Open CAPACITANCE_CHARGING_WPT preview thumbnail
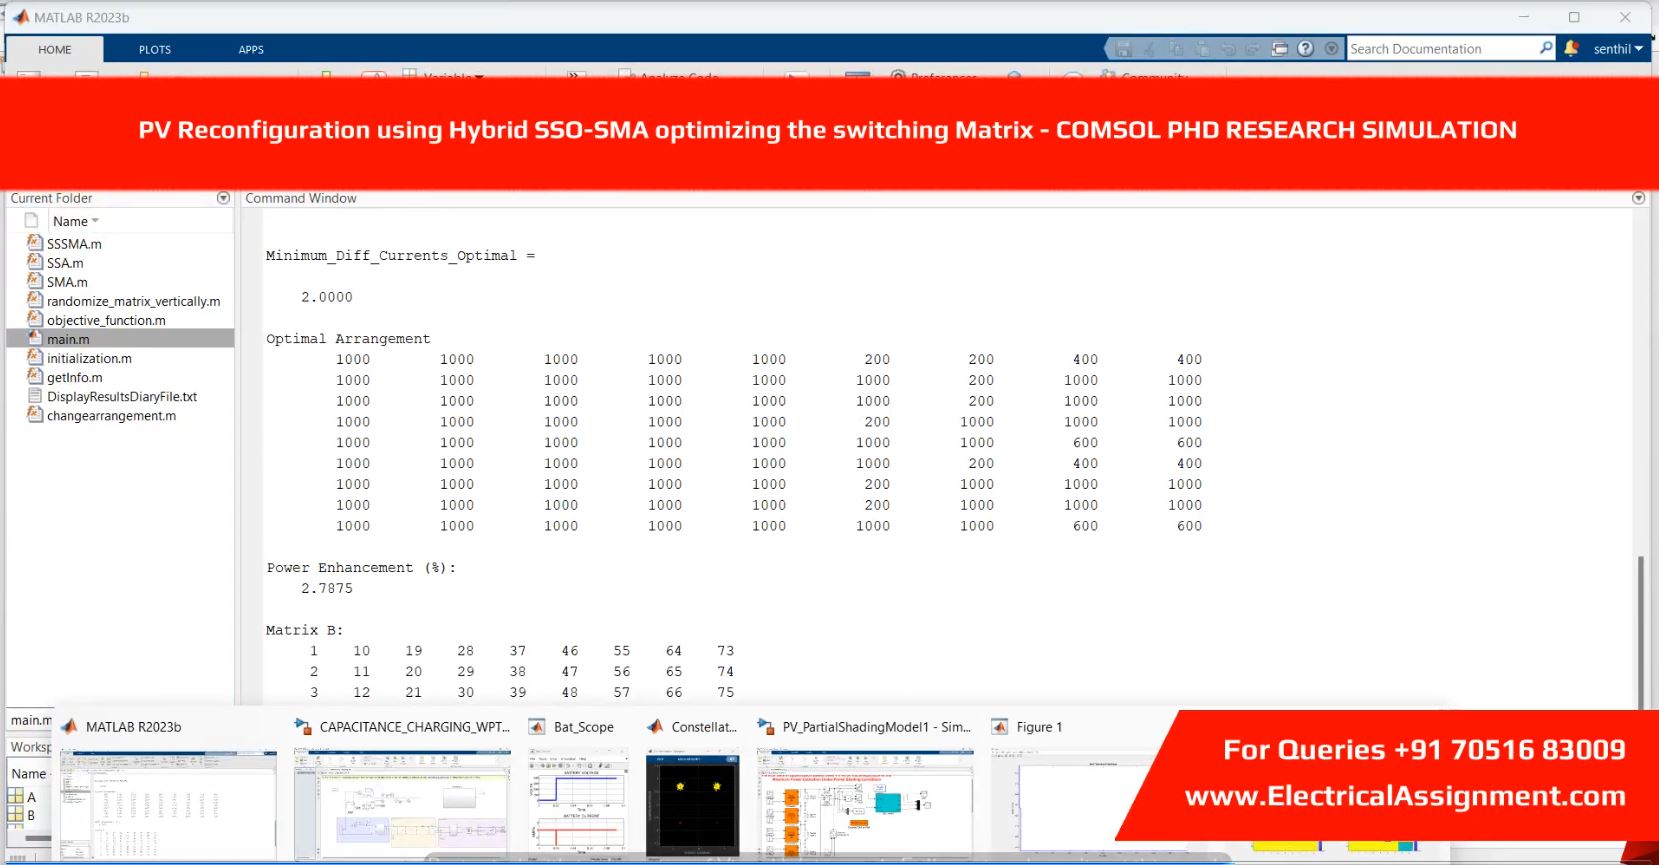 click(x=402, y=804)
